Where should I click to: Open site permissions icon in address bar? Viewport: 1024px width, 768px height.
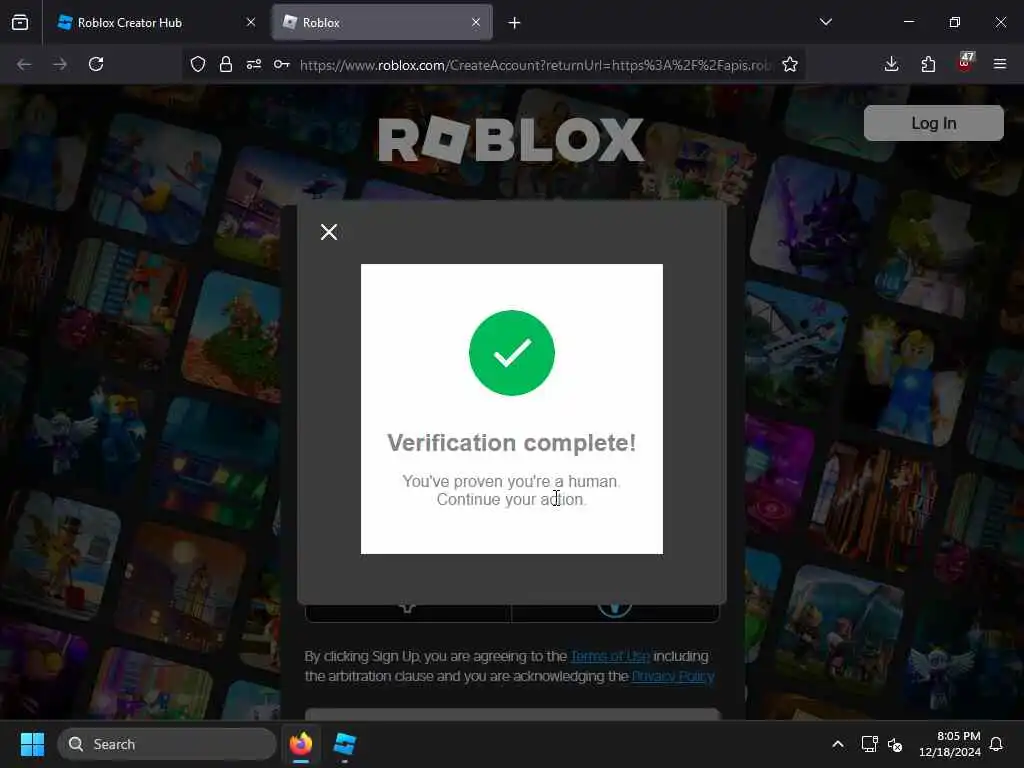coord(254,64)
